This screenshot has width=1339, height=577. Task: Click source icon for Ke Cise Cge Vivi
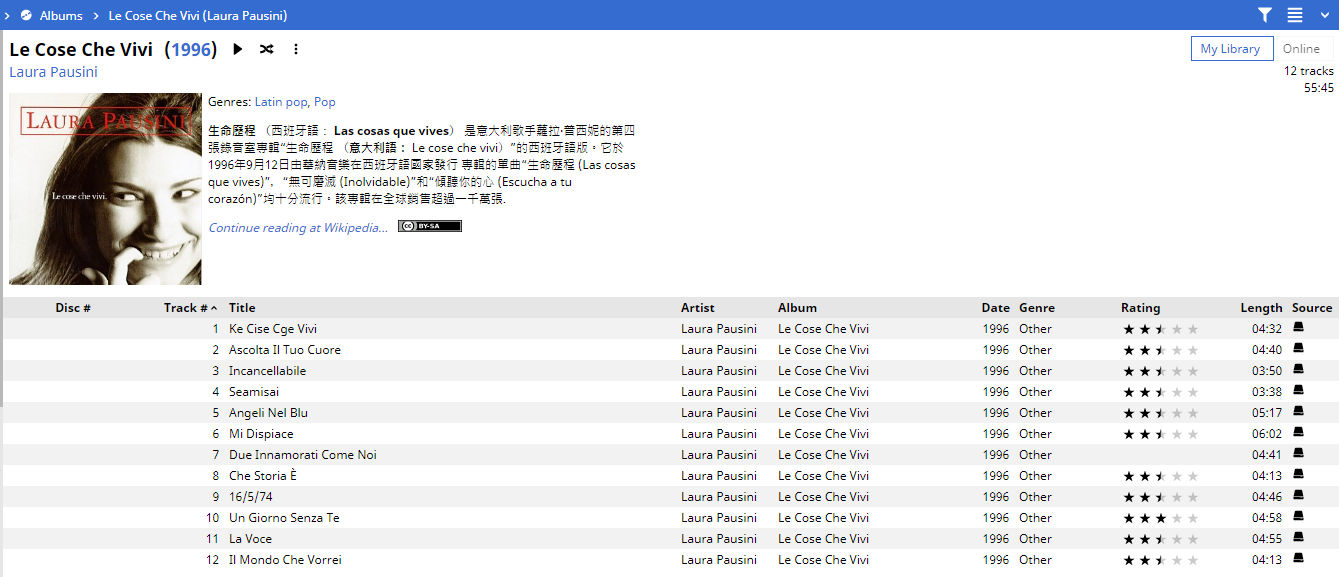[1298, 328]
